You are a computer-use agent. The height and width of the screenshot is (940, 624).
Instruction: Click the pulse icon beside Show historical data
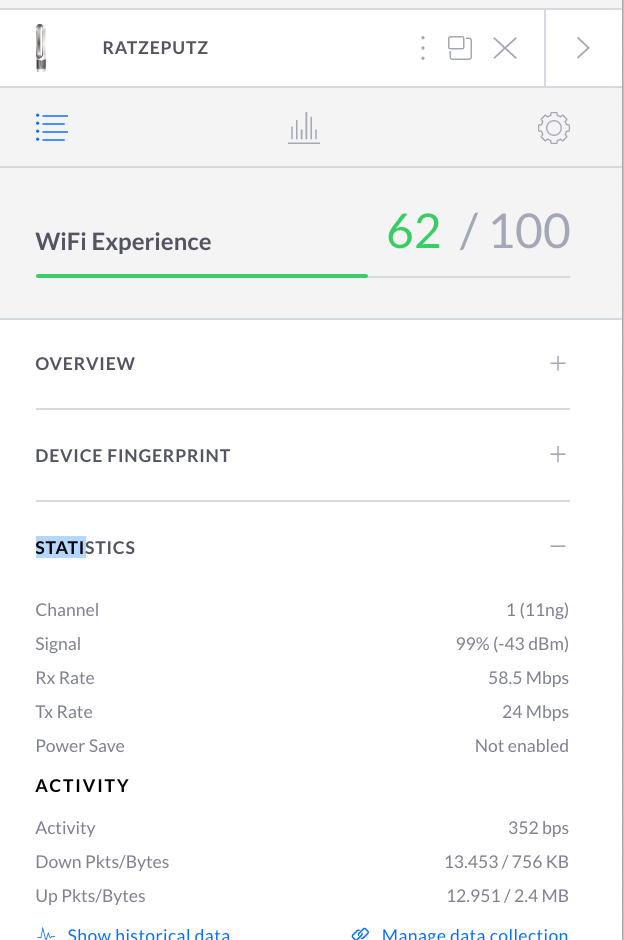(46, 934)
